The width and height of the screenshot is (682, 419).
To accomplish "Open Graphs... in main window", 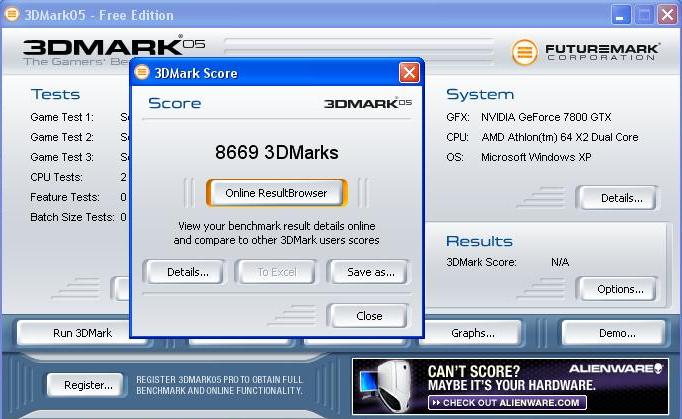I will click(x=473, y=333).
